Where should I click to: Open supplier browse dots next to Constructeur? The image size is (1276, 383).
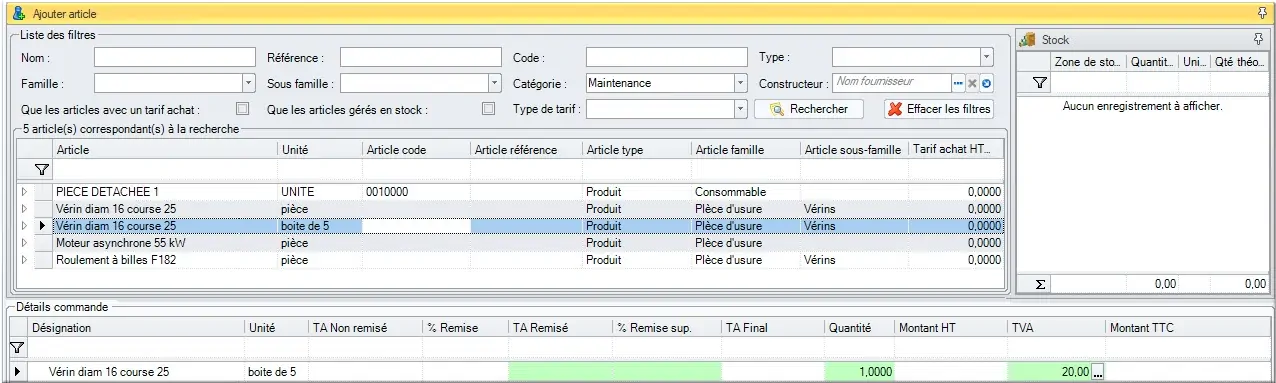click(x=957, y=83)
